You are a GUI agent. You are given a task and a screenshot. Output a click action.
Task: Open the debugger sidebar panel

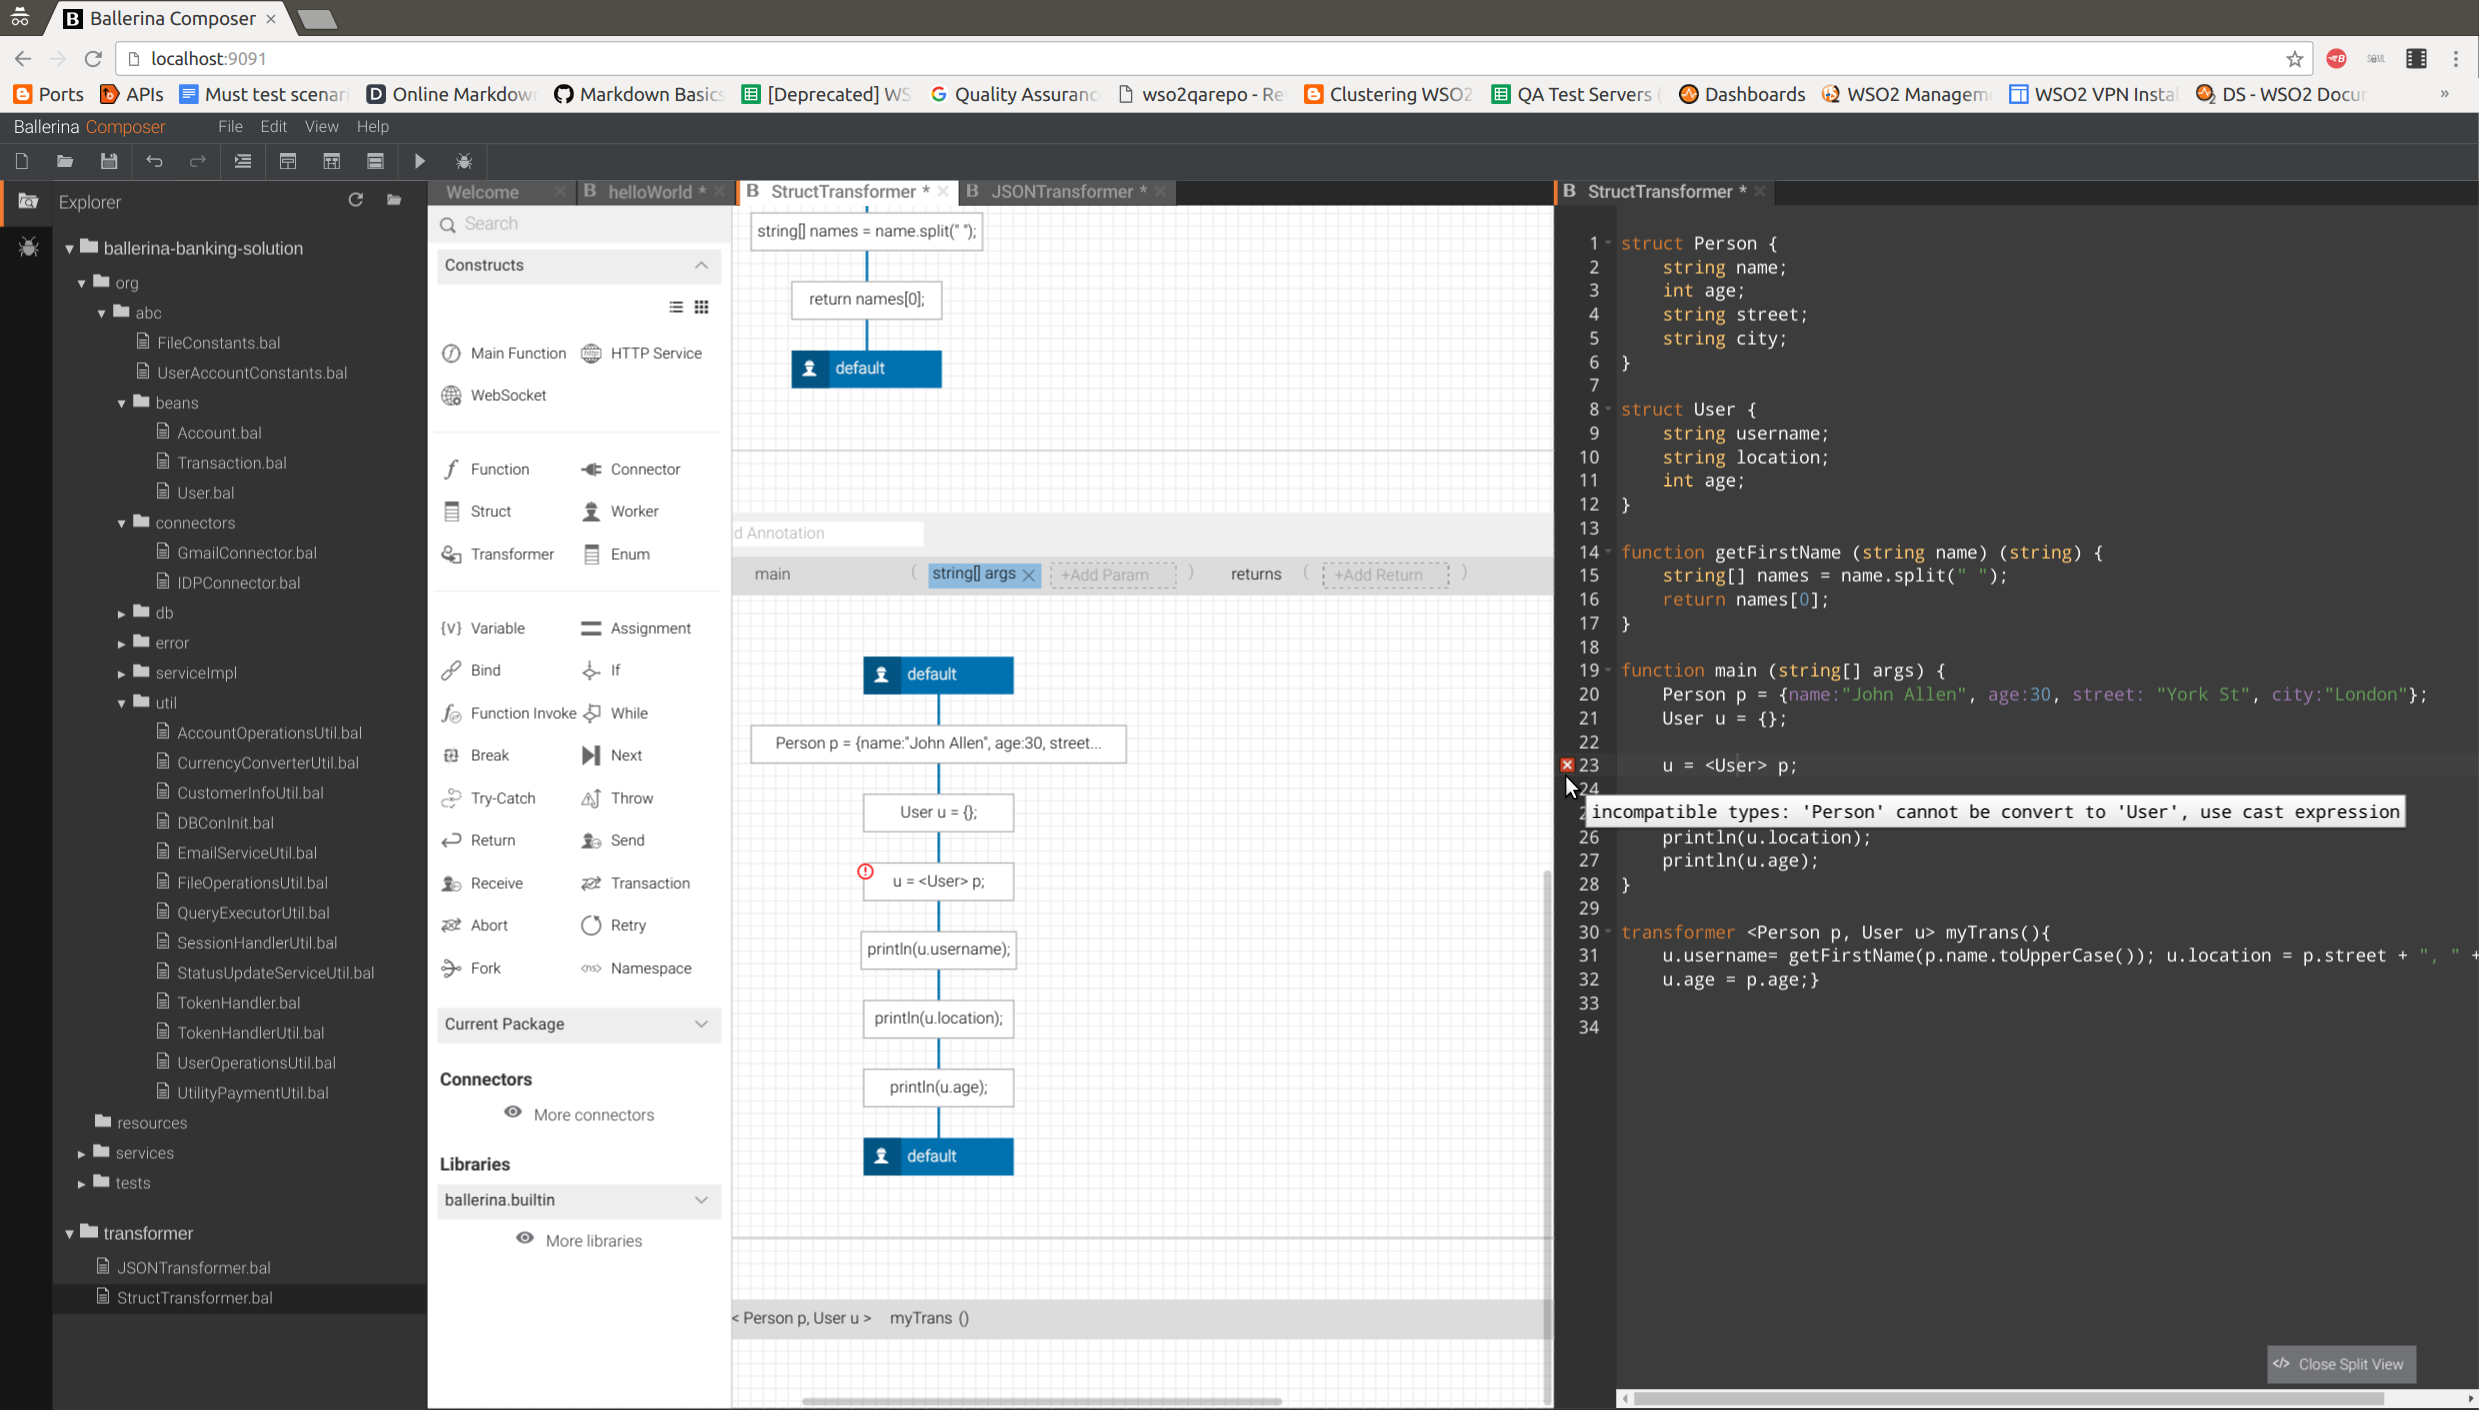click(x=27, y=247)
